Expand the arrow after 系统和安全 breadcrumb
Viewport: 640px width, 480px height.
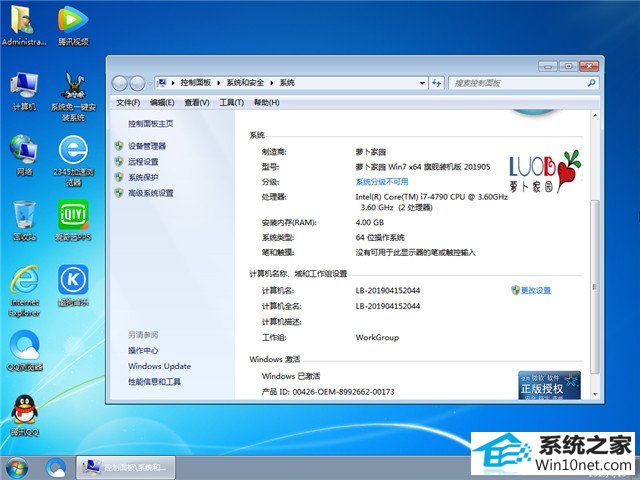272,83
